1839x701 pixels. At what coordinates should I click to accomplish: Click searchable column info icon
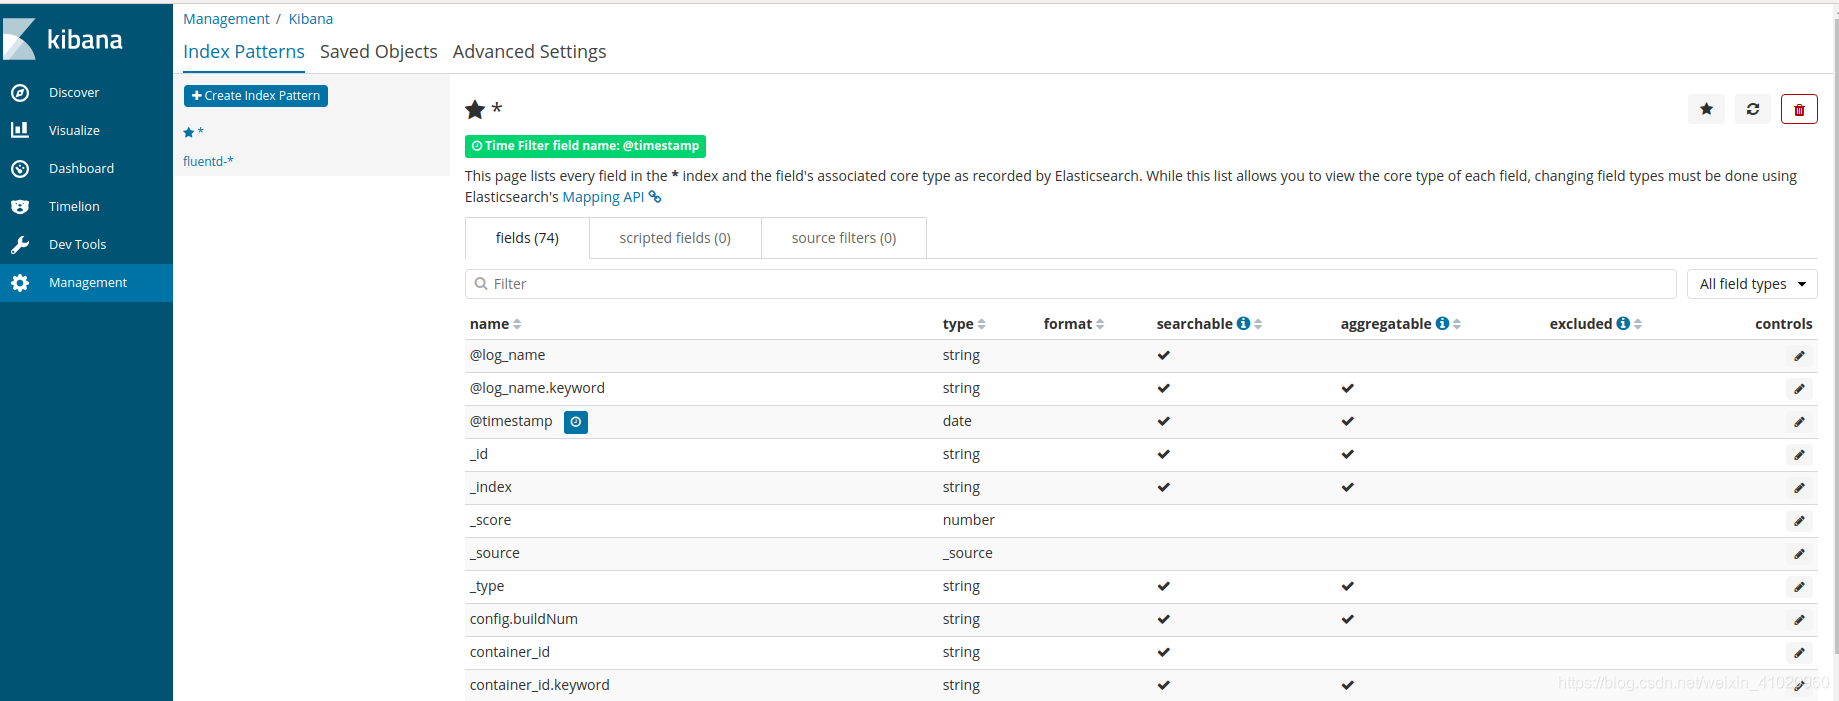pos(1243,323)
